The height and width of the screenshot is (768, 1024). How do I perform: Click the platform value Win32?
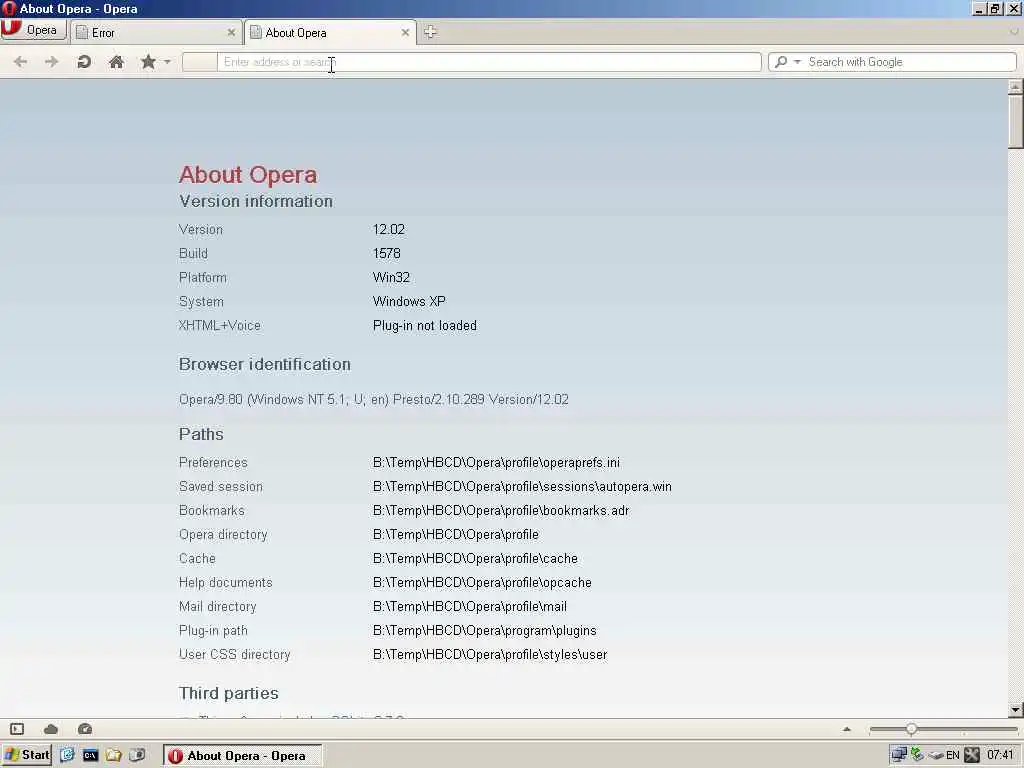click(x=391, y=278)
